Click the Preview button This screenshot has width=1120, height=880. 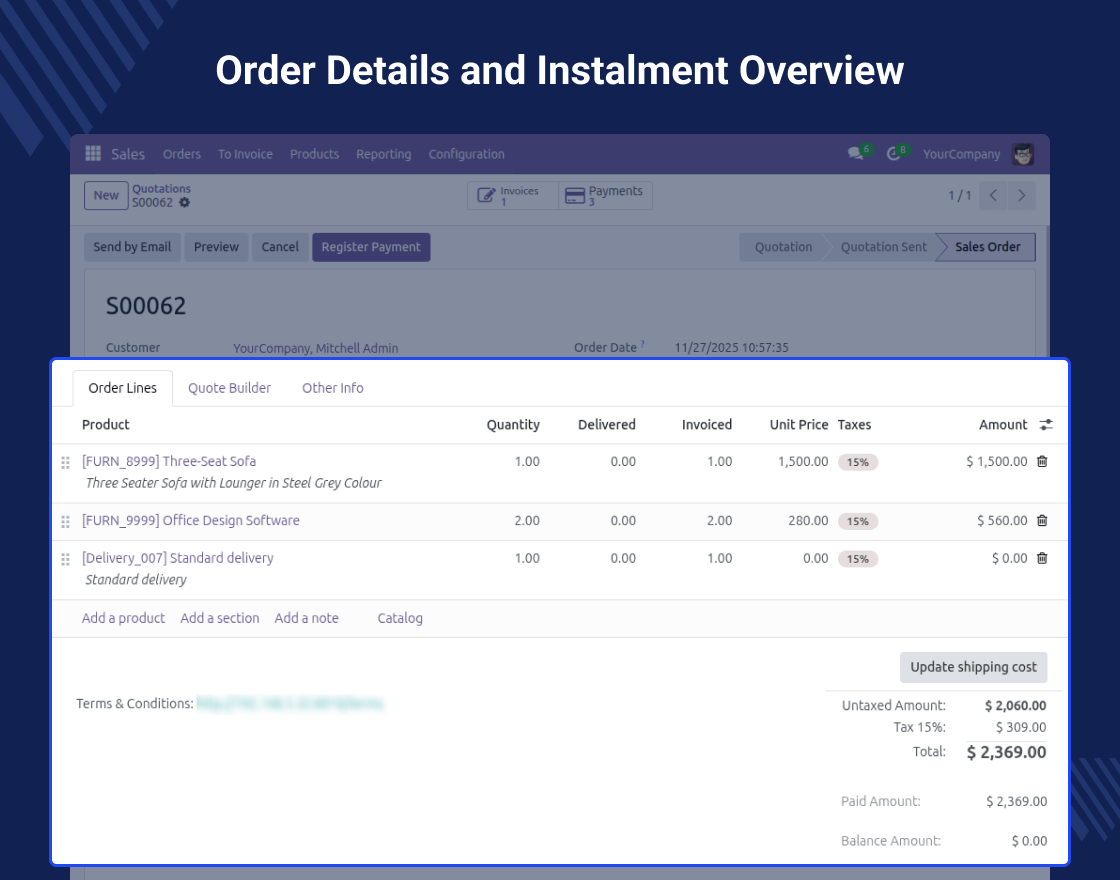pos(216,247)
